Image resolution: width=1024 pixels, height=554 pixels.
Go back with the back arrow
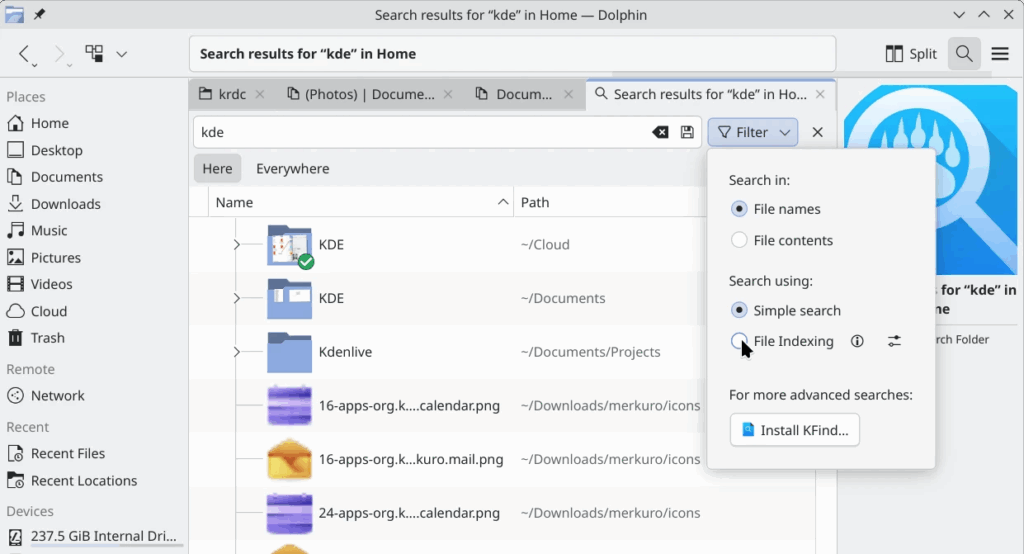pyautogui.click(x=25, y=54)
